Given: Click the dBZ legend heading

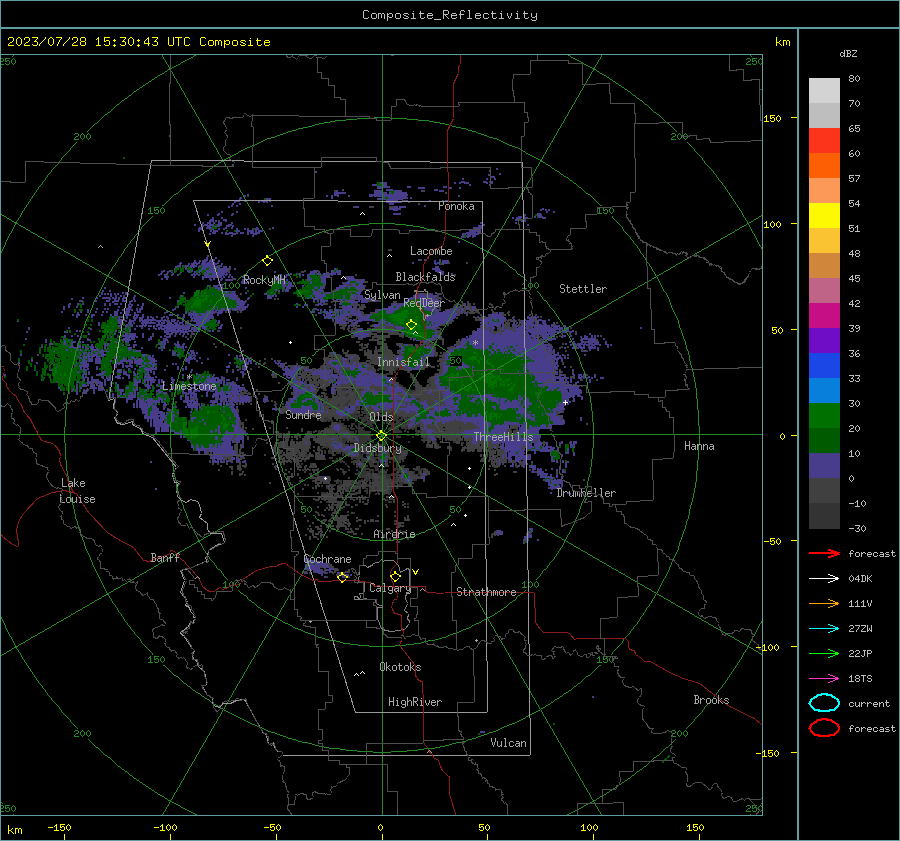Looking at the screenshot, I should [848, 54].
